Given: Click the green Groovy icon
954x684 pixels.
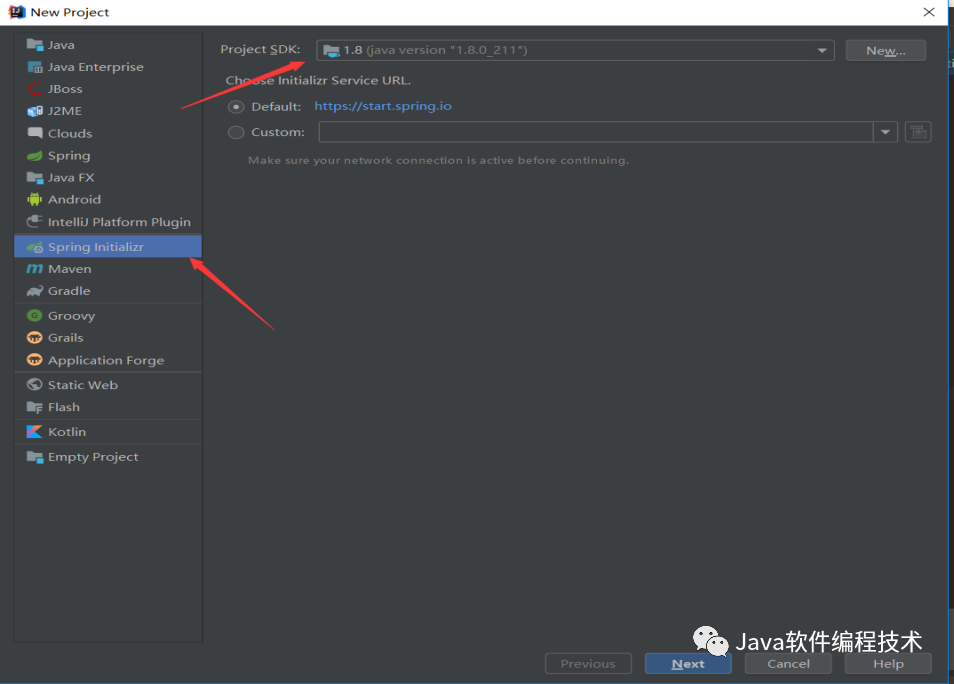Looking at the screenshot, I should click(x=35, y=316).
